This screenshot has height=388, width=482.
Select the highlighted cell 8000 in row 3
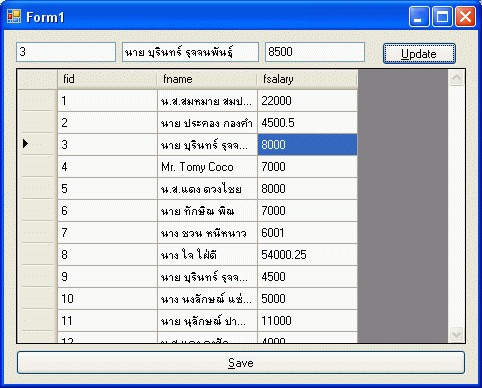(x=307, y=145)
